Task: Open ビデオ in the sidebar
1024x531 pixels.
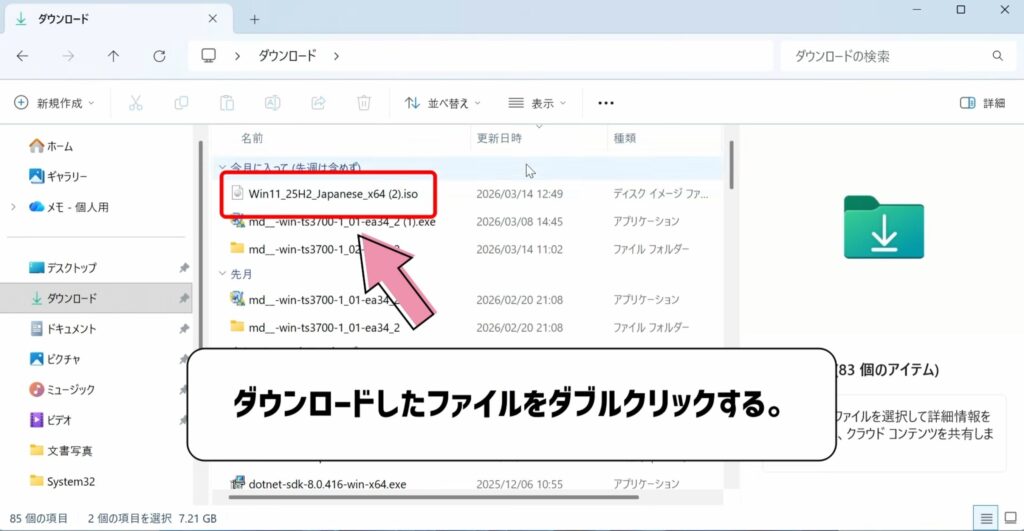Action: click(50, 420)
